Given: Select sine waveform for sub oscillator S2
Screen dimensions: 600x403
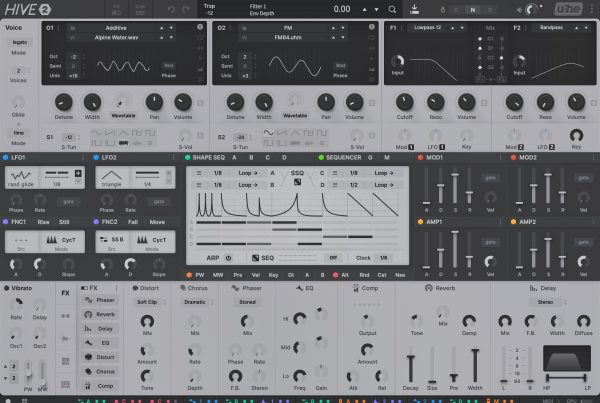Looking at the screenshot, I should 269,133.
